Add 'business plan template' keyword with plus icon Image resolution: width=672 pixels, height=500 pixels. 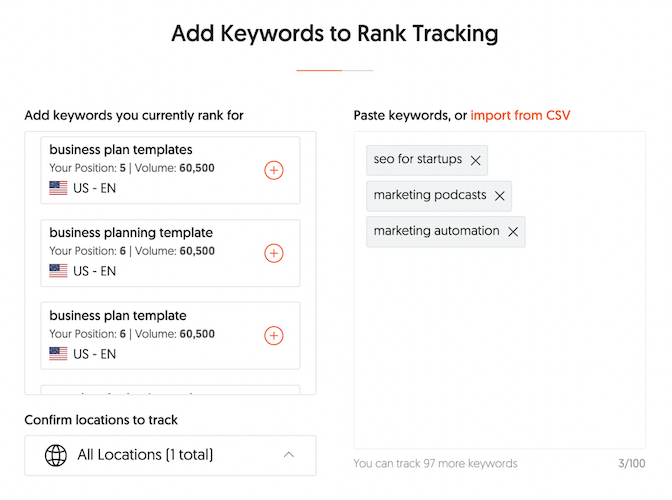[x=273, y=336]
